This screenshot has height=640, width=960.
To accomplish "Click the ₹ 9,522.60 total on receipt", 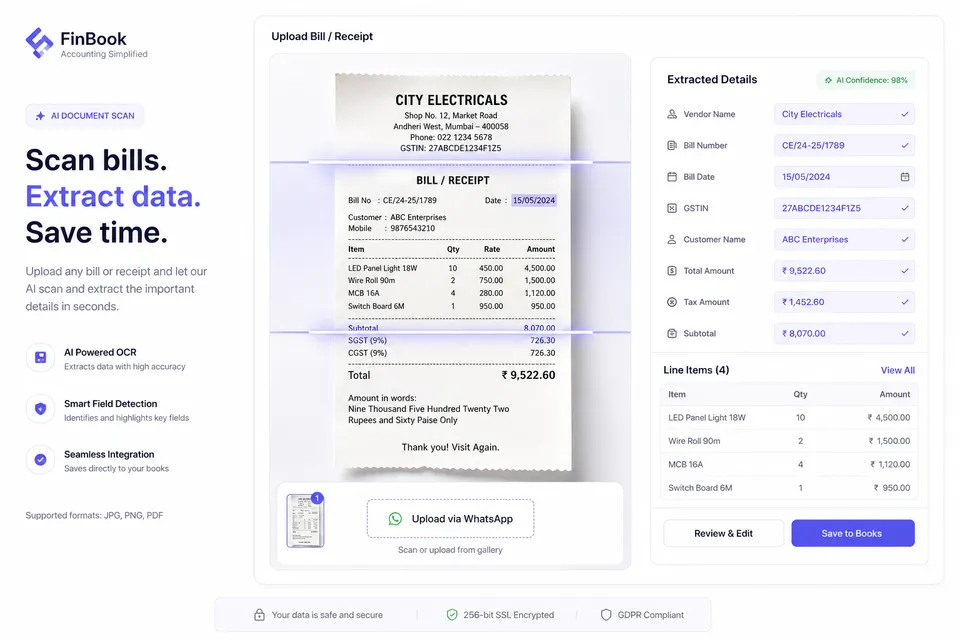I will [528, 375].
